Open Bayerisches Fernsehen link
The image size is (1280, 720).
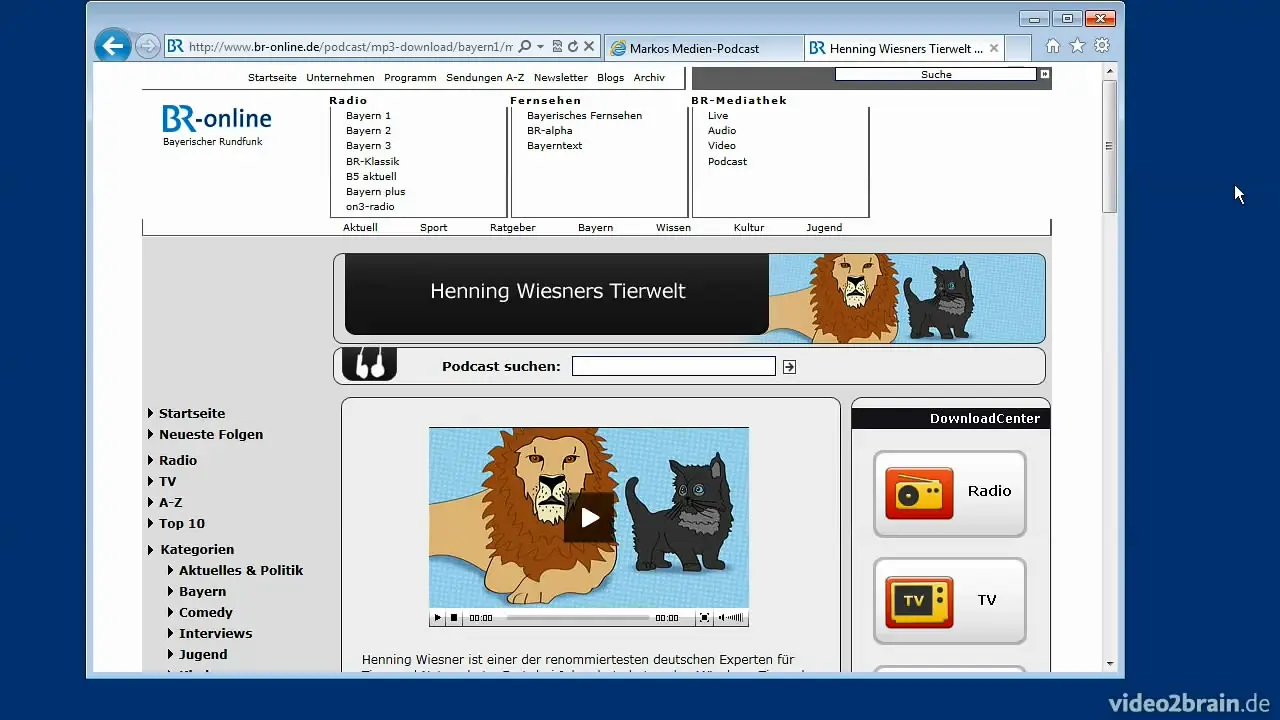tap(584, 116)
